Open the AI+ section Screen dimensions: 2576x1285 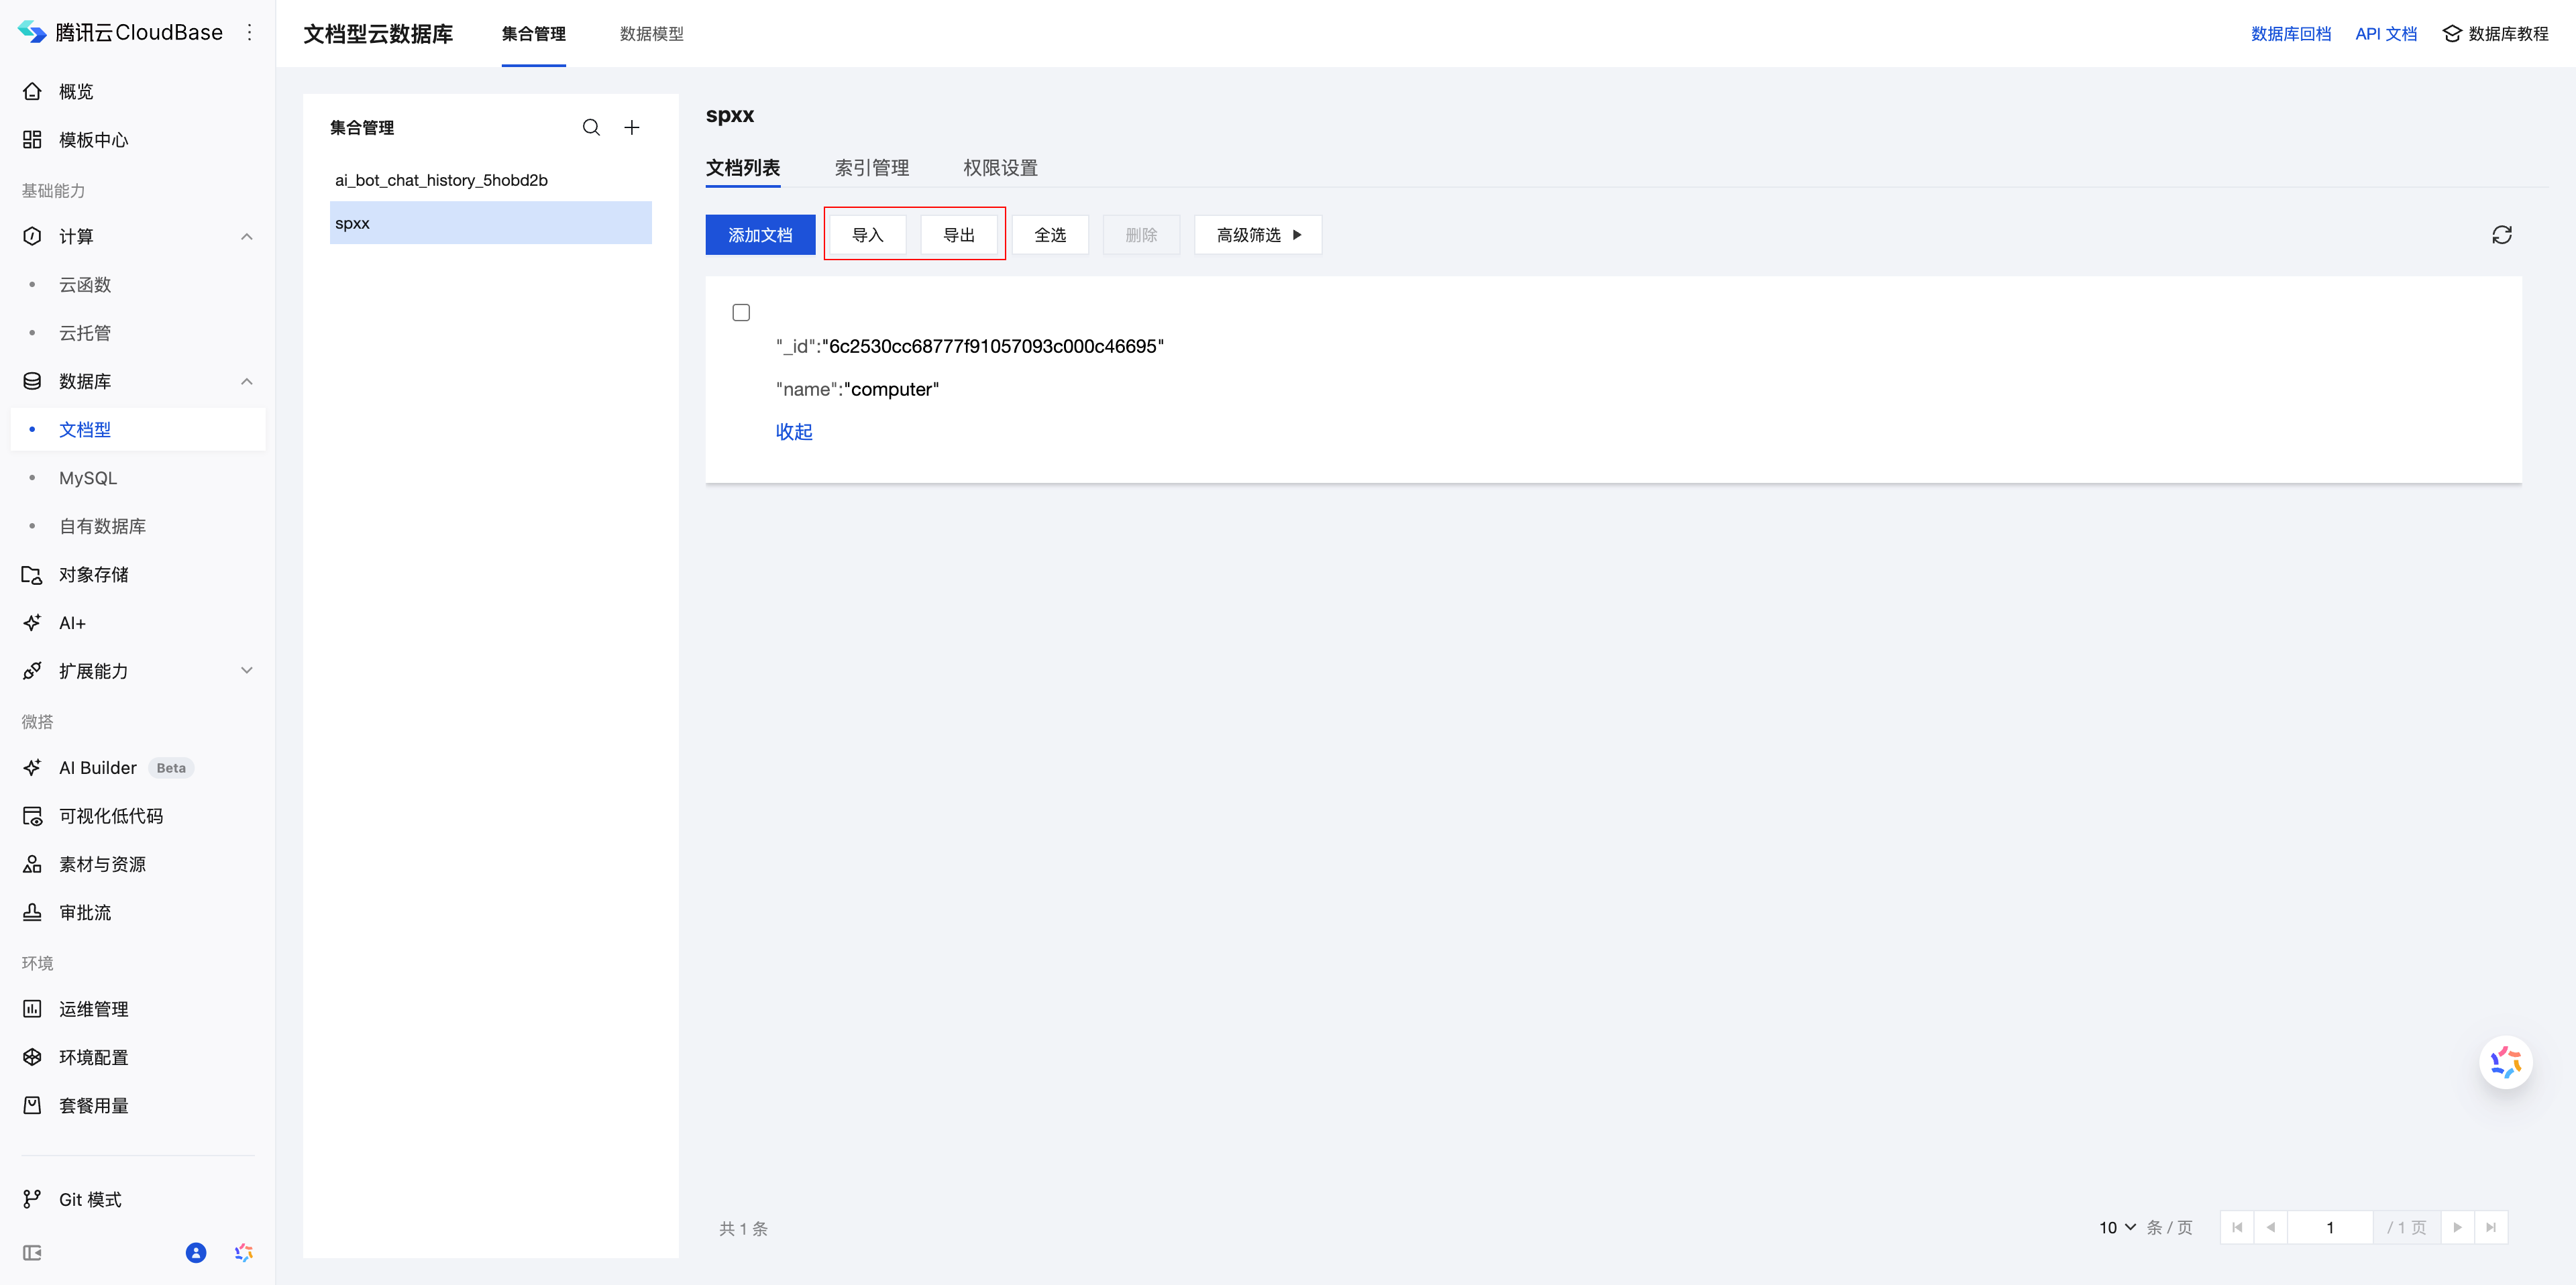pos(72,623)
